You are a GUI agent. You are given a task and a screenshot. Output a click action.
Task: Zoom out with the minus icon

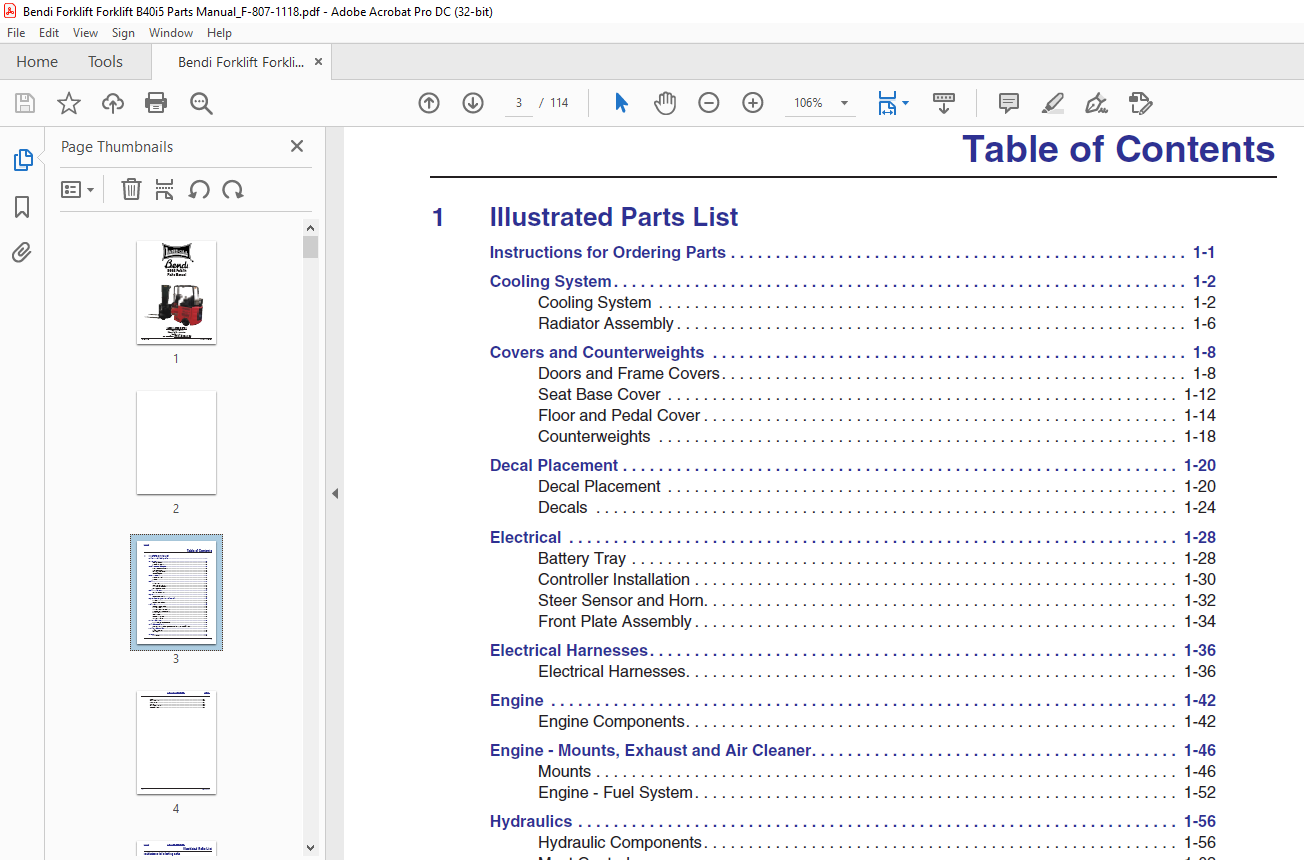click(709, 103)
